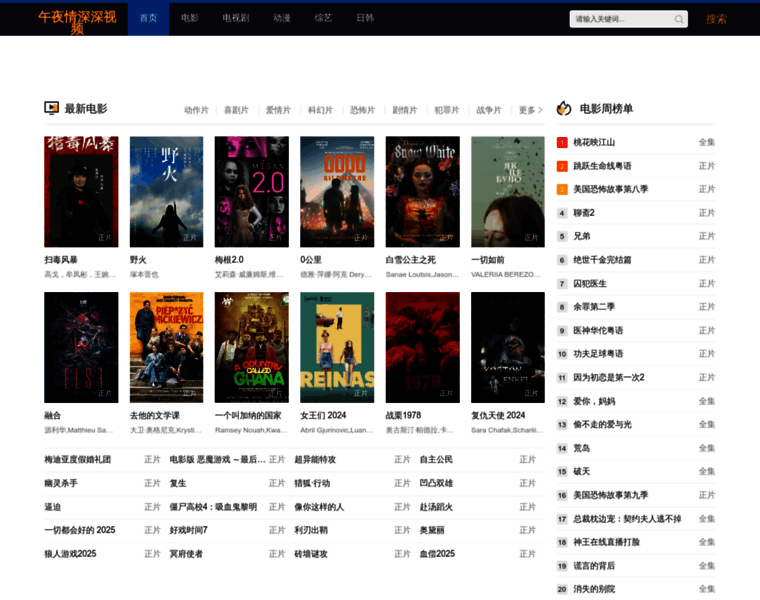Click rank 1 badge for 桃花映江山

pyautogui.click(x=562, y=142)
